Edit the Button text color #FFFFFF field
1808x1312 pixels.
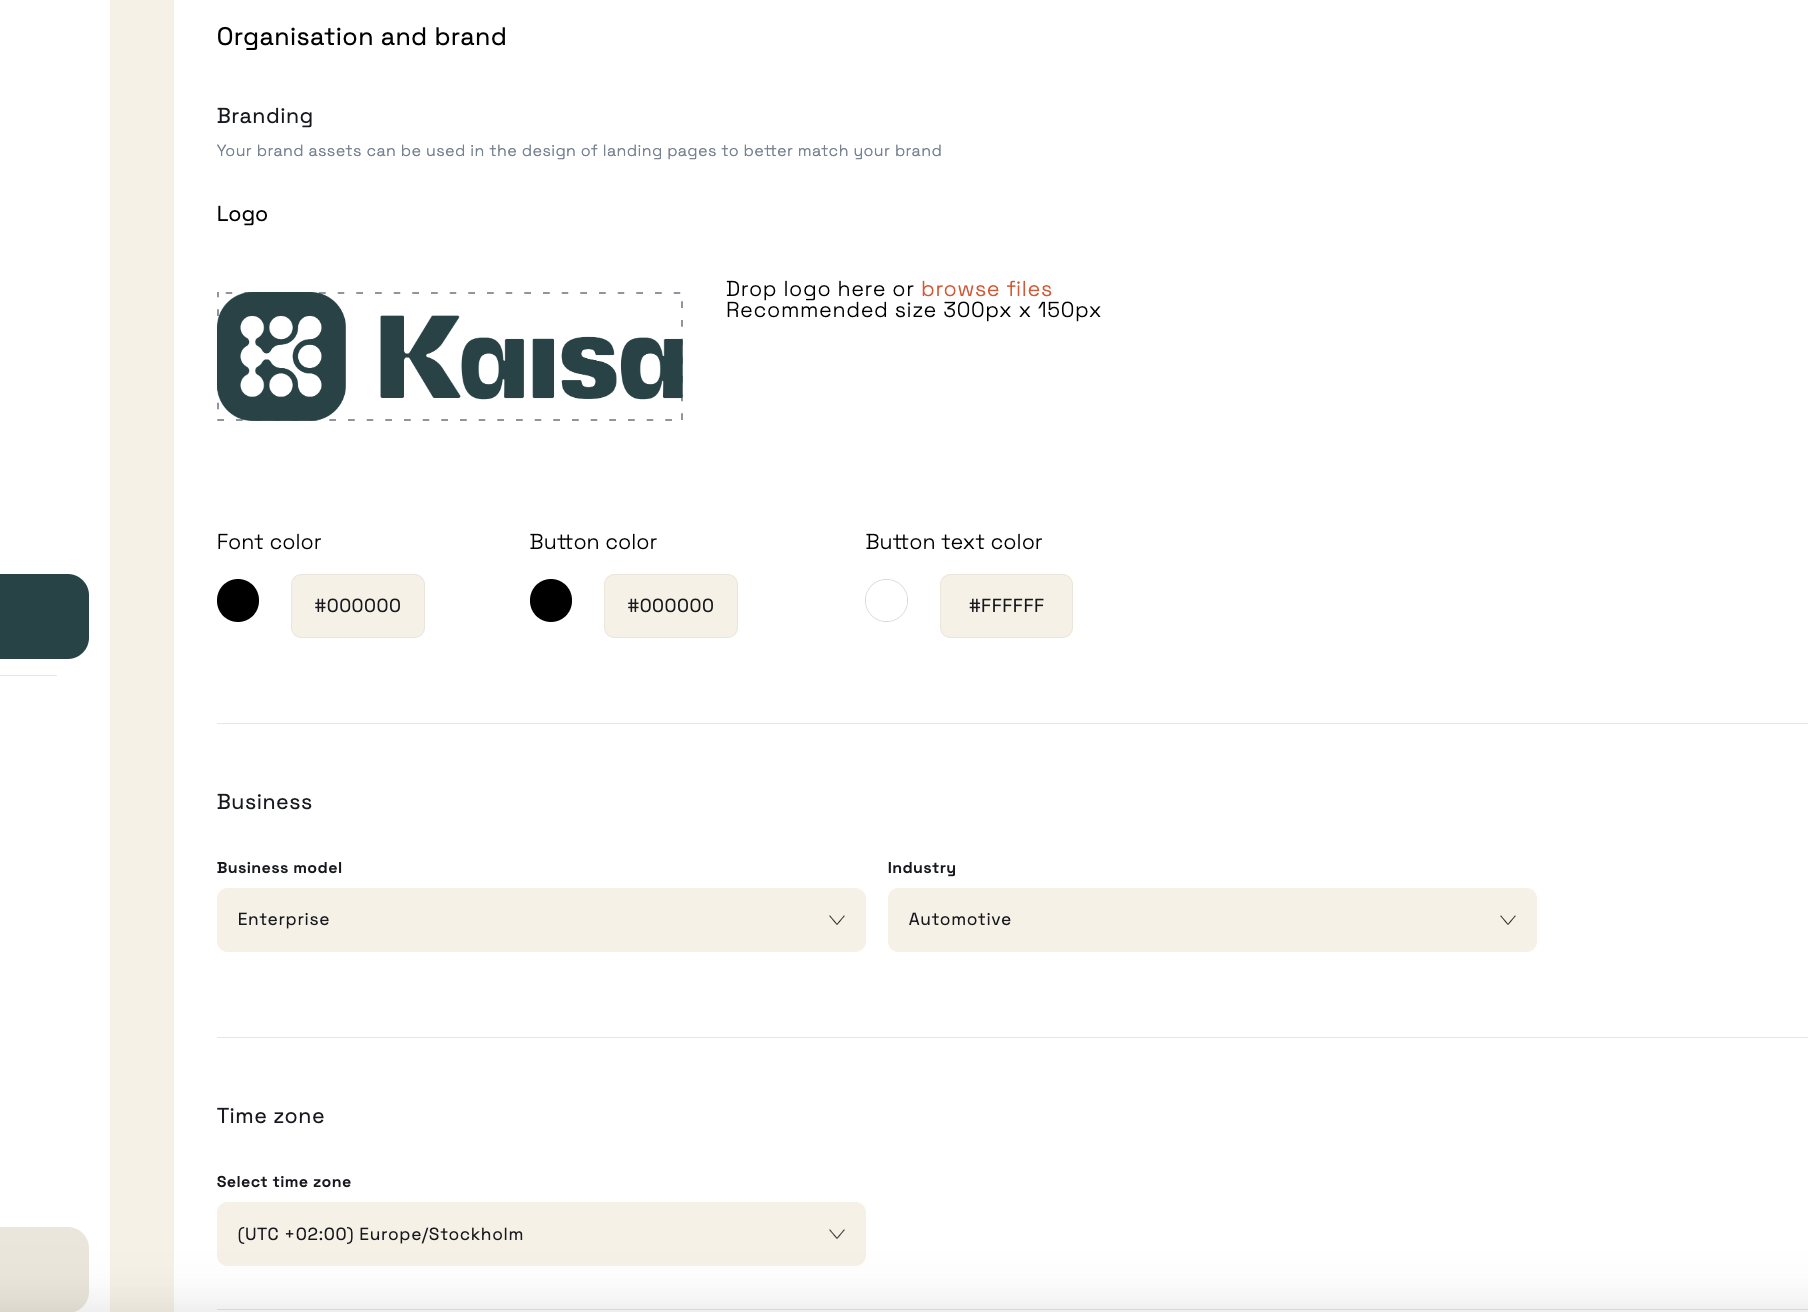[x=1006, y=606]
